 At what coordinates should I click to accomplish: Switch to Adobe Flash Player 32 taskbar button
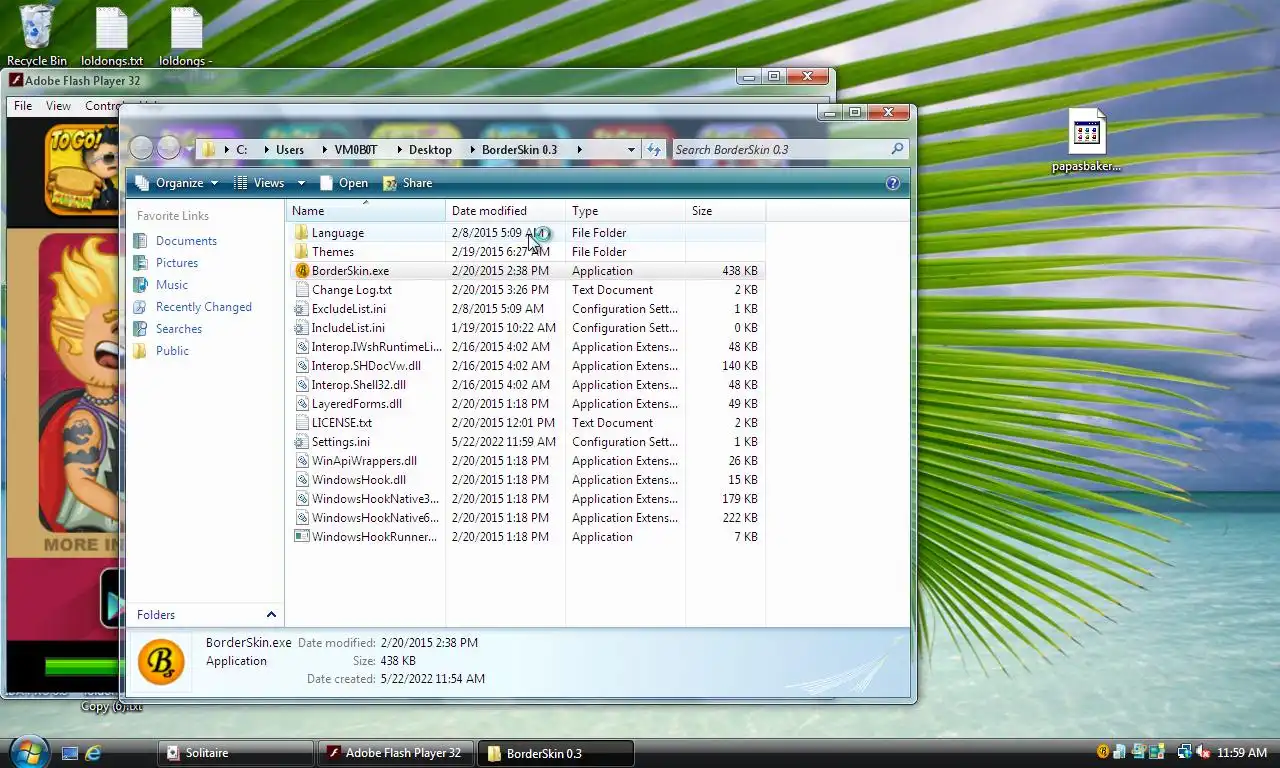point(394,753)
